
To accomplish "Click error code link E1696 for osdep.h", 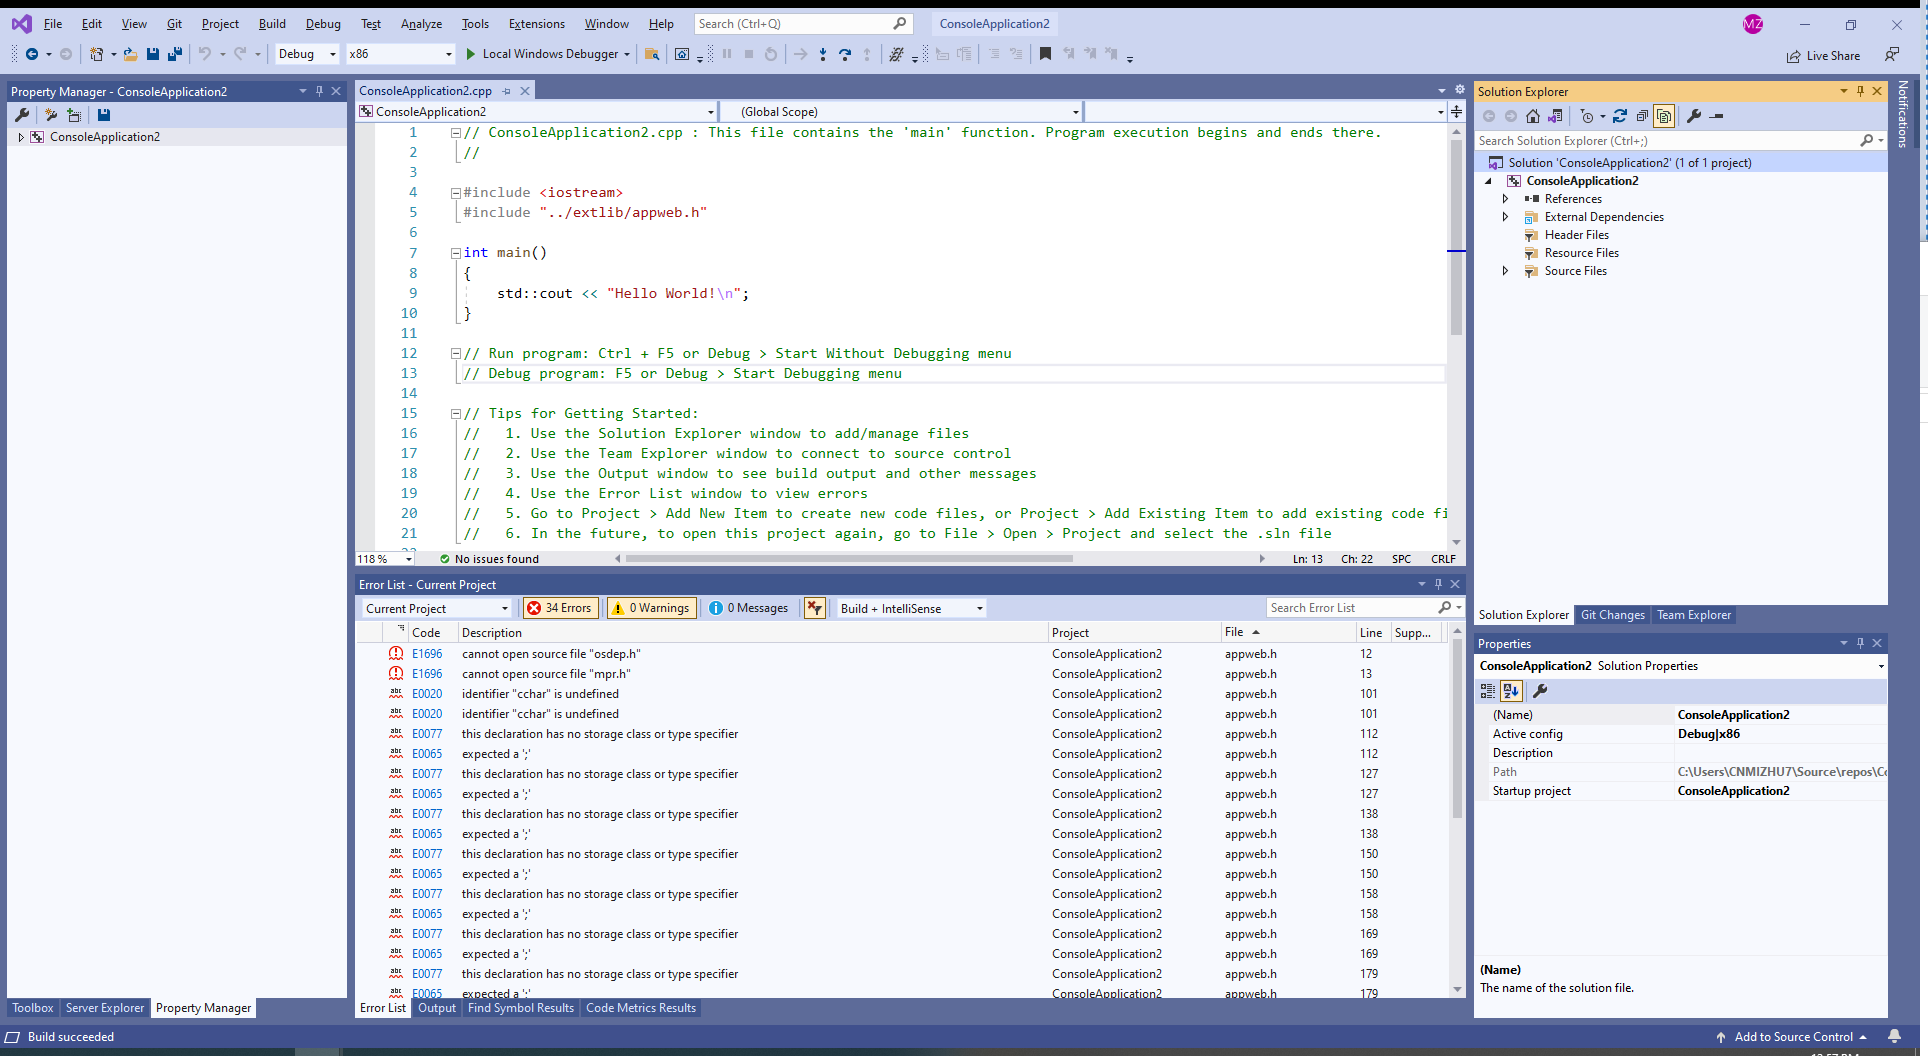I will 427,654.
